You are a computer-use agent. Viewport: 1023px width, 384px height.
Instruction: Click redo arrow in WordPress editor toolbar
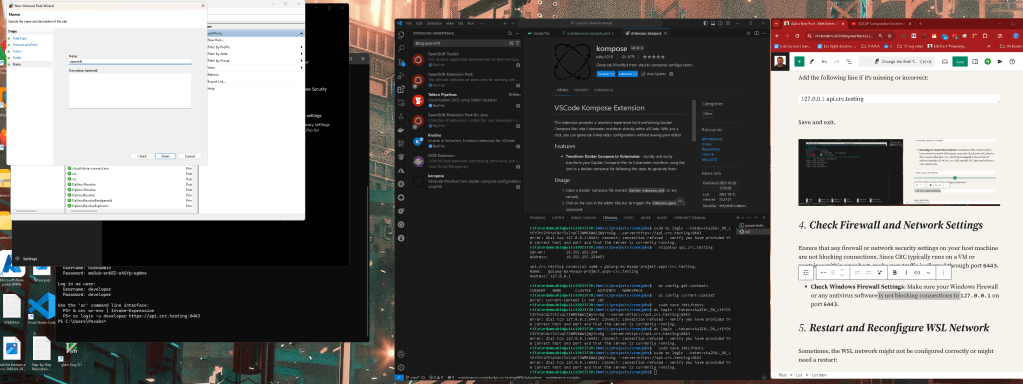[x=836, y=62]
